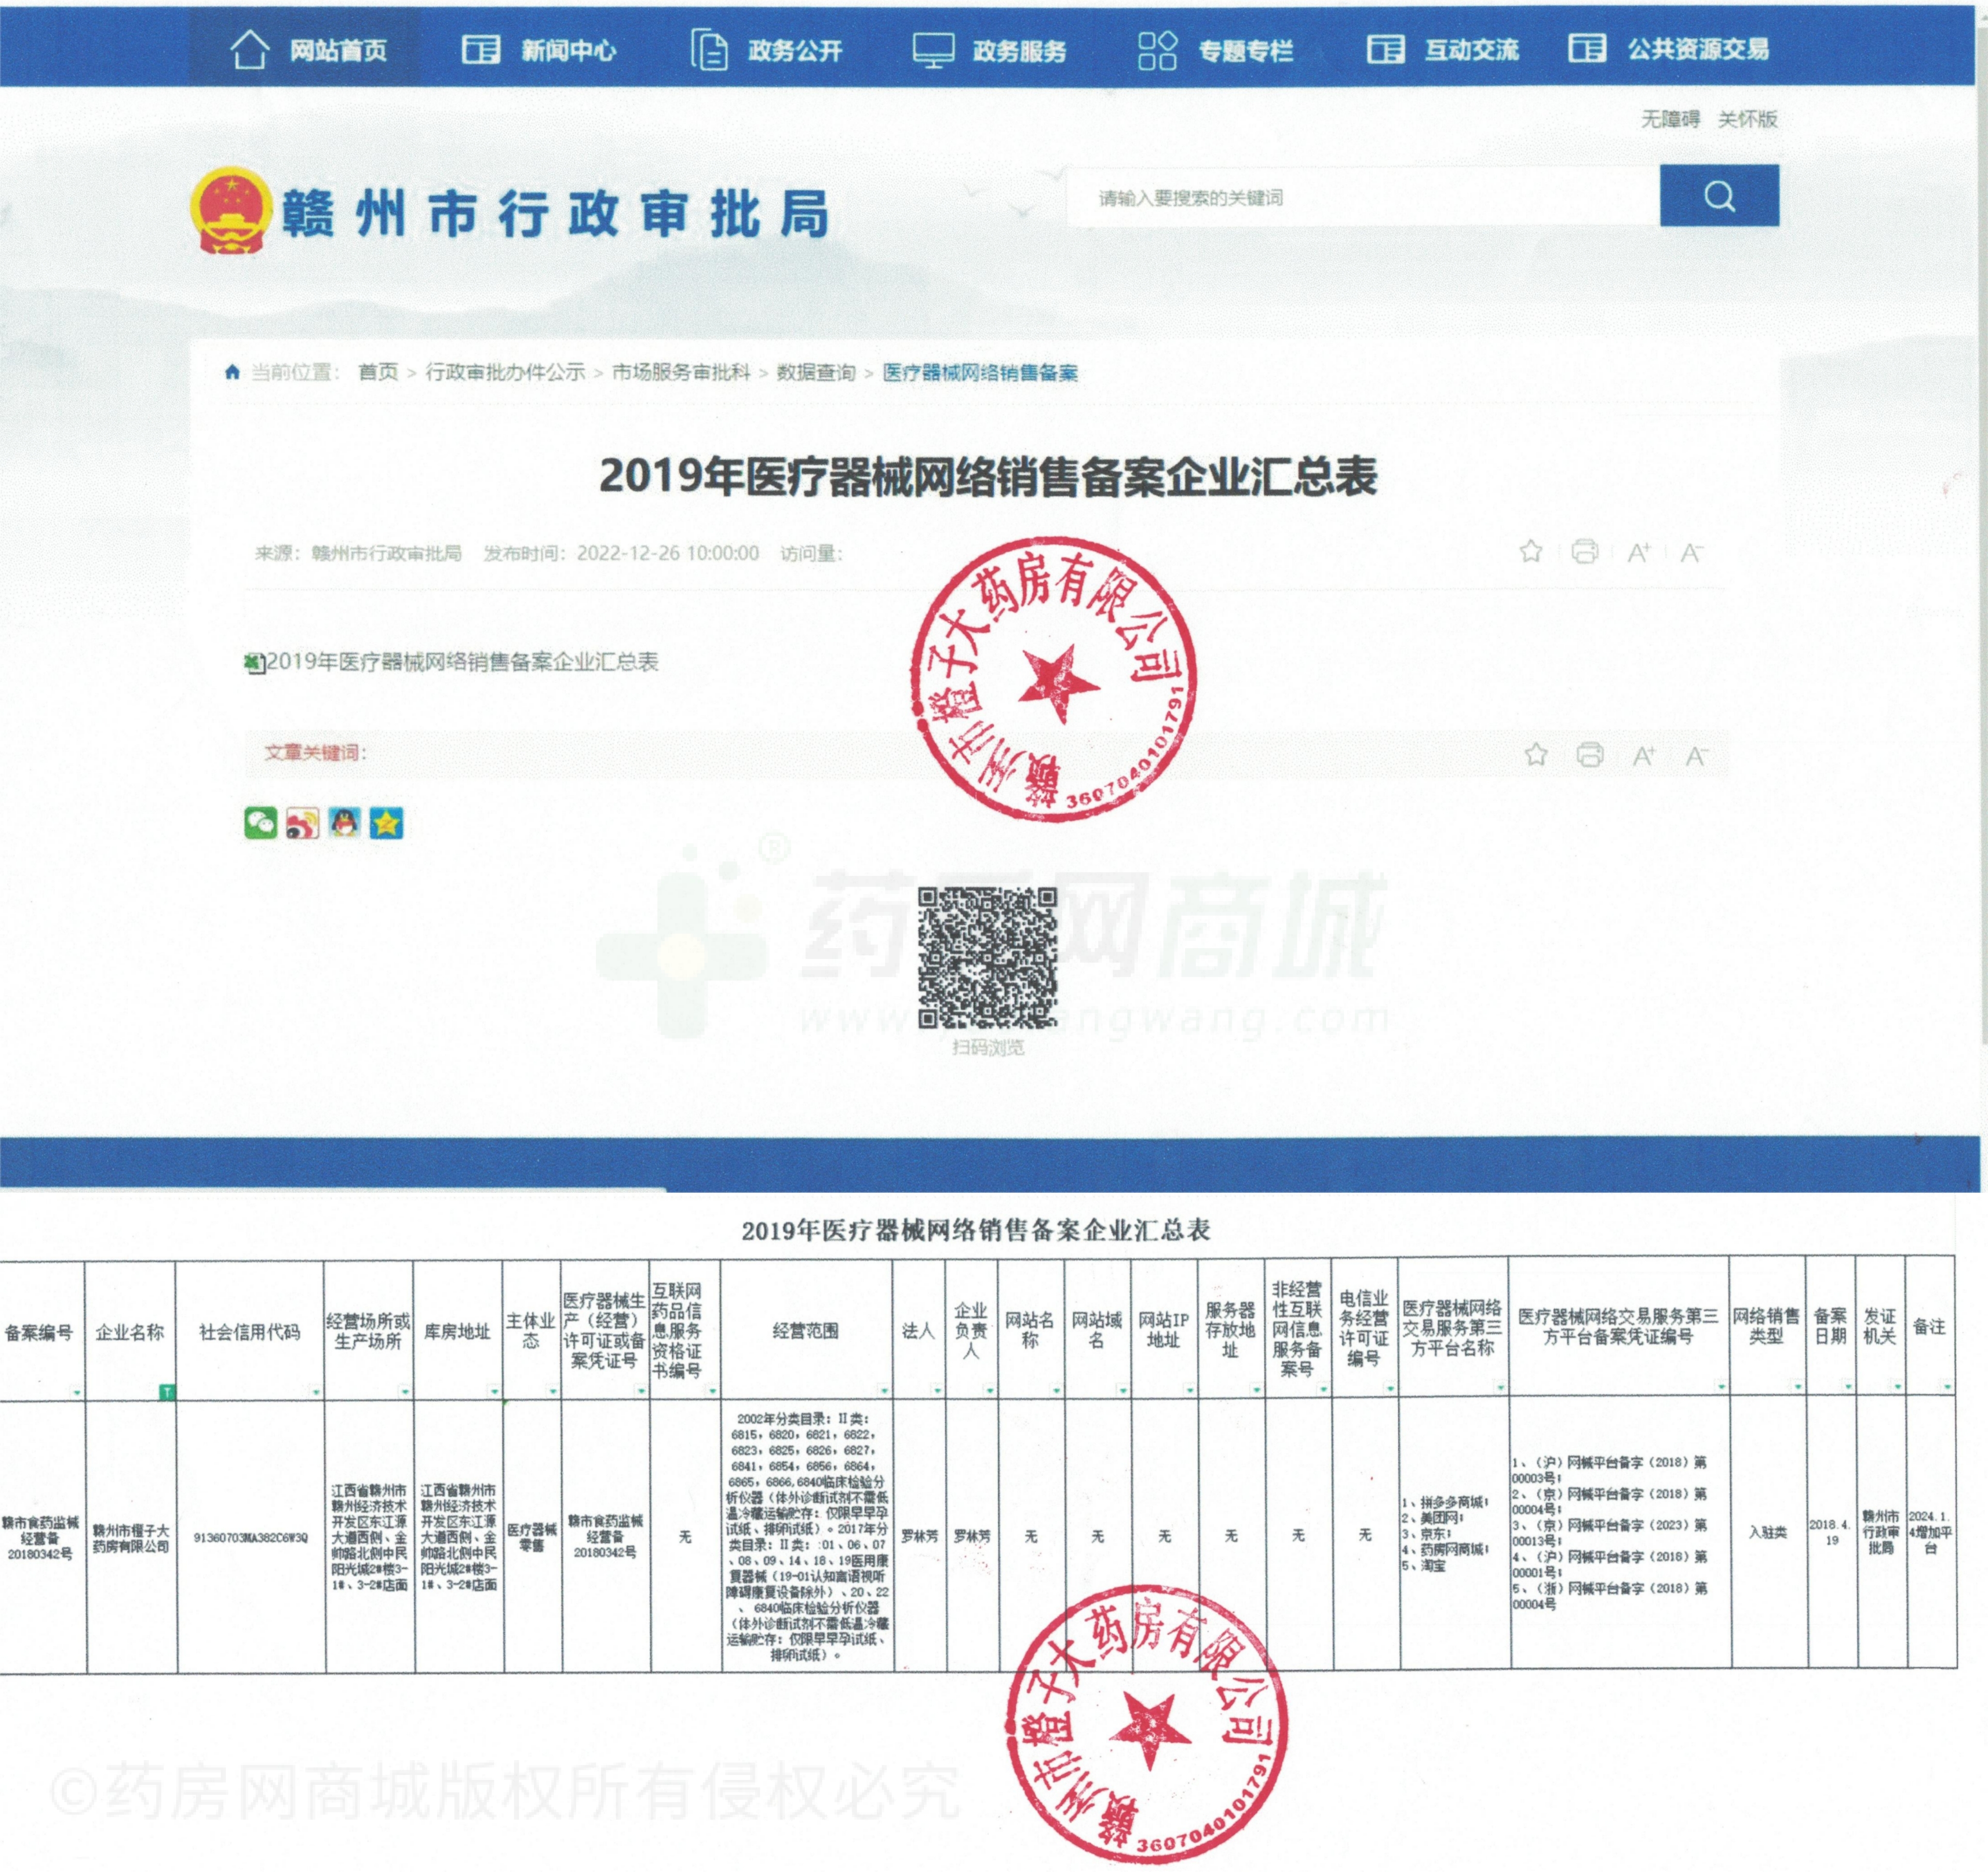Open 公共资源交易 navigation tab
The image size is (1988, 1872).
pyautogui.click(x=1668, y=48)
